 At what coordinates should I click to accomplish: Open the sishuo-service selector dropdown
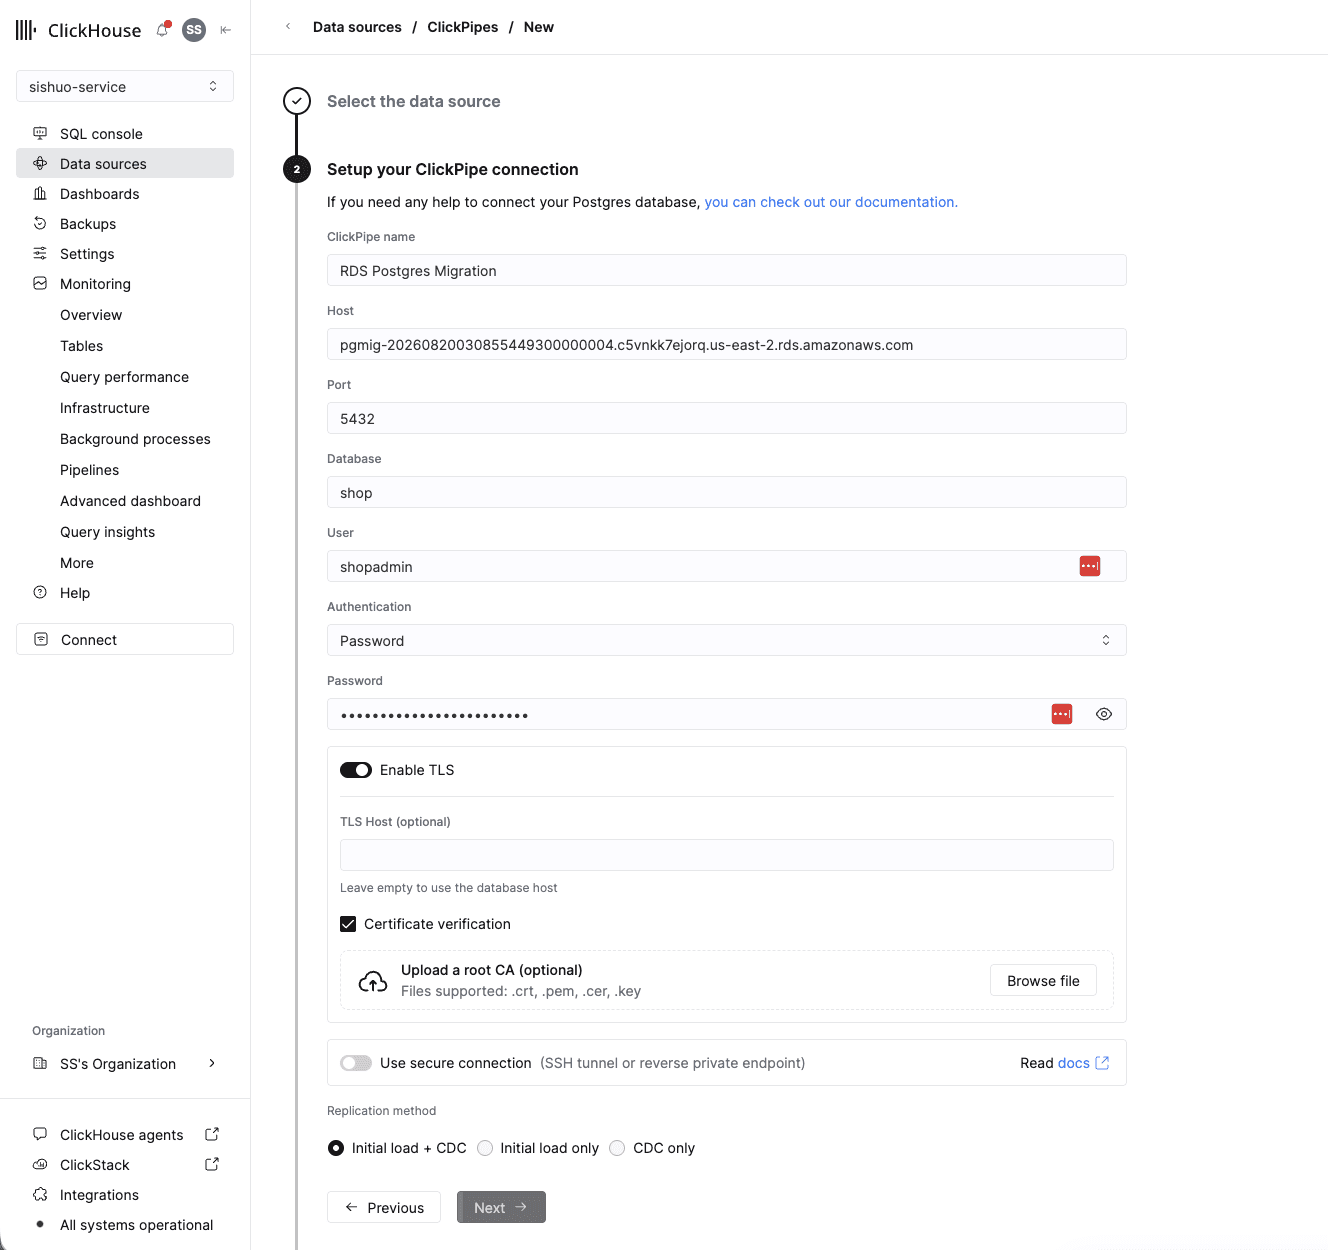coord(125,86)
